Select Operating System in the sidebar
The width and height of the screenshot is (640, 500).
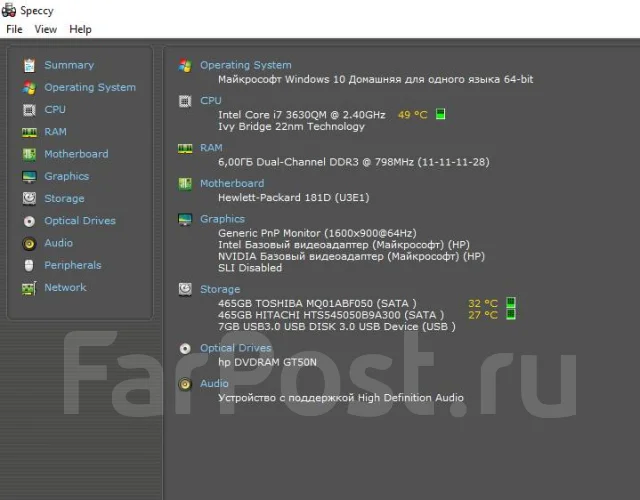point(90,87)
